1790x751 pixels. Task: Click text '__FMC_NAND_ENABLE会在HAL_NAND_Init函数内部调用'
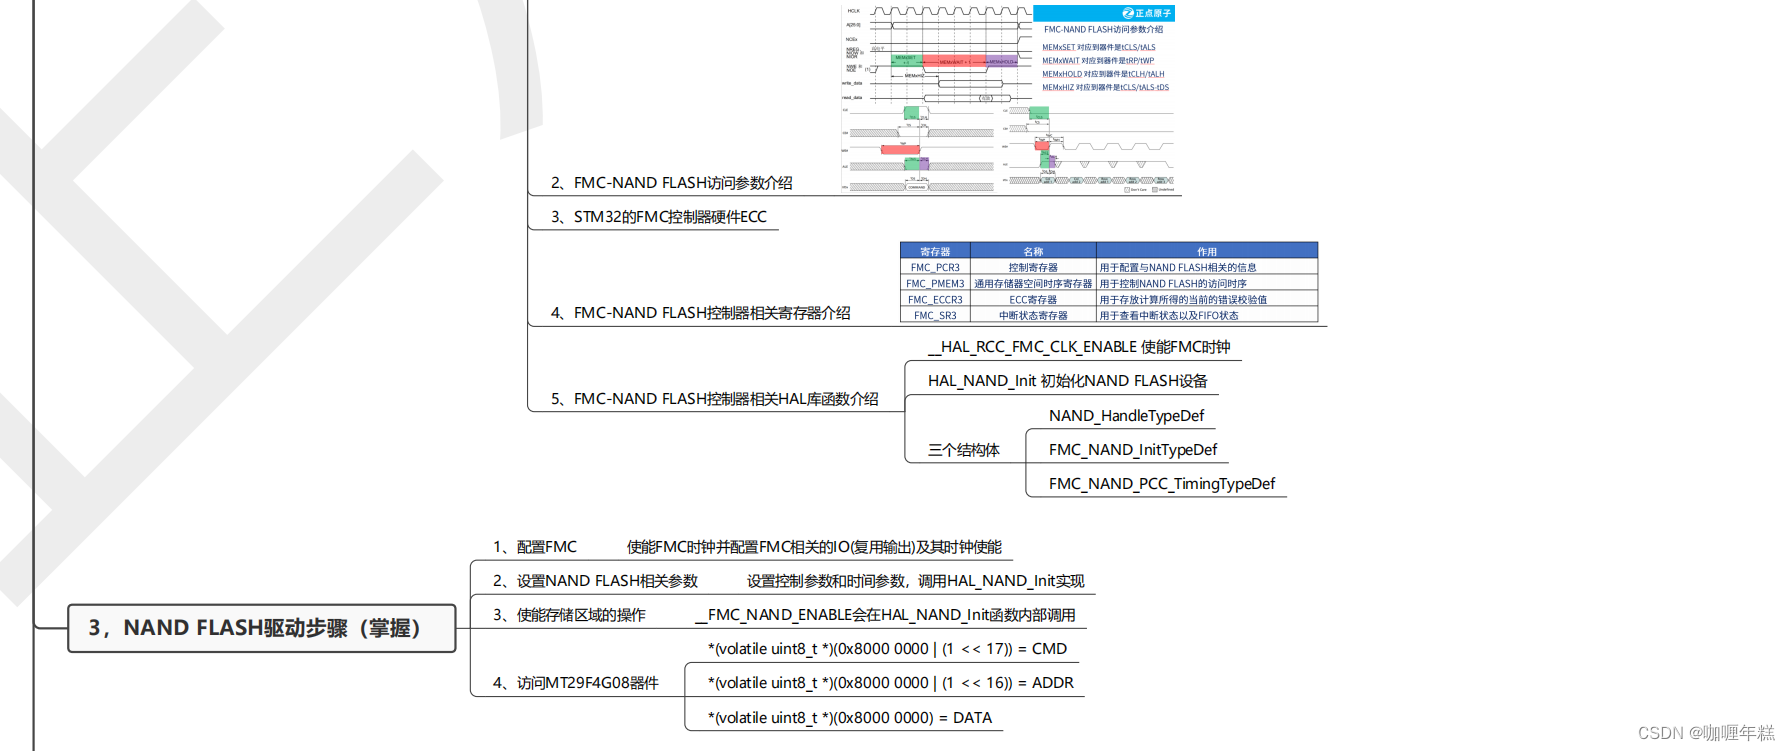coord(885,615)
